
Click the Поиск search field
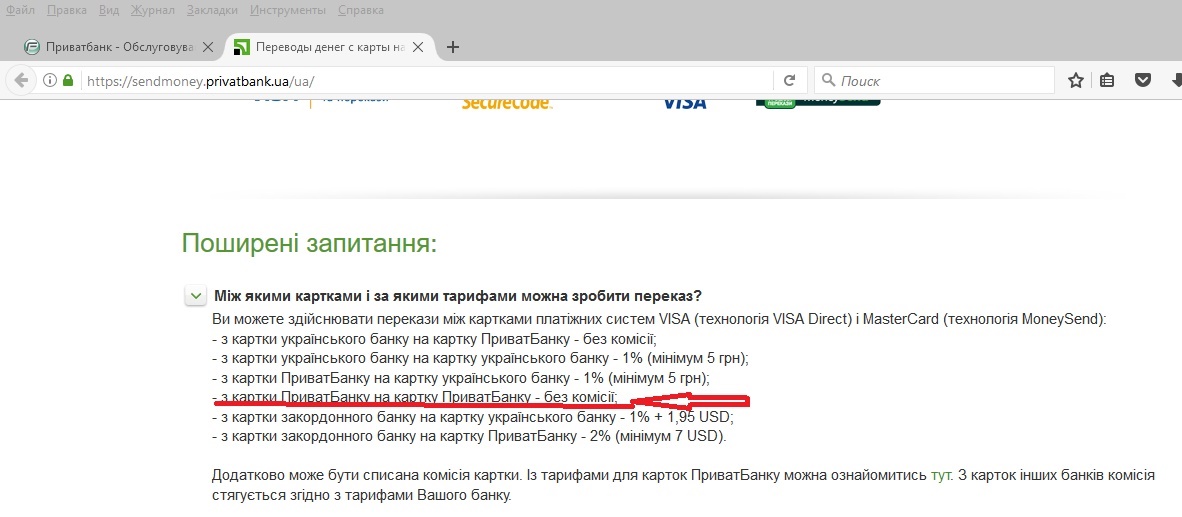pyautogui.click(x=934, y=81)
